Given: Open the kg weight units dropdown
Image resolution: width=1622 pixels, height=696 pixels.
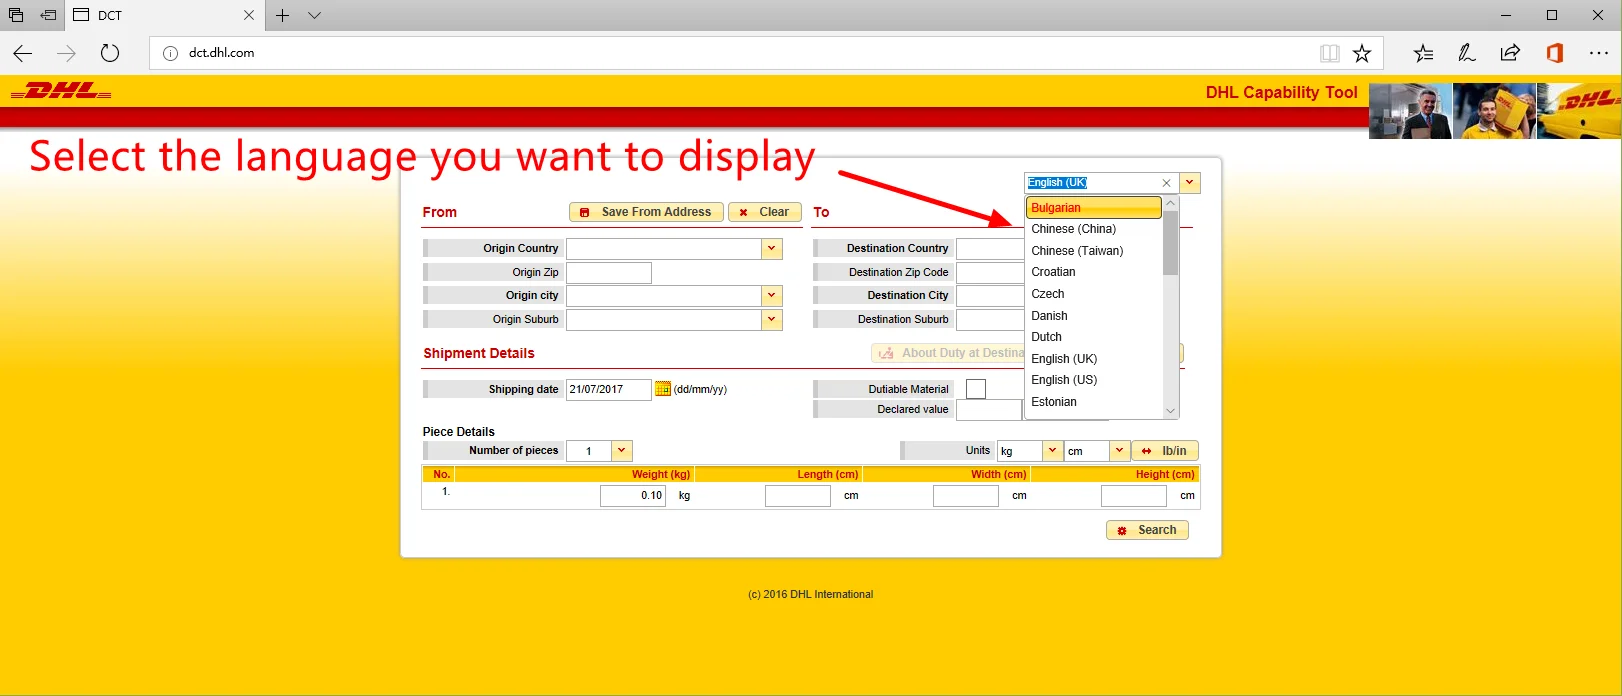Looking at the screenshot, I should click(1052, 451).
